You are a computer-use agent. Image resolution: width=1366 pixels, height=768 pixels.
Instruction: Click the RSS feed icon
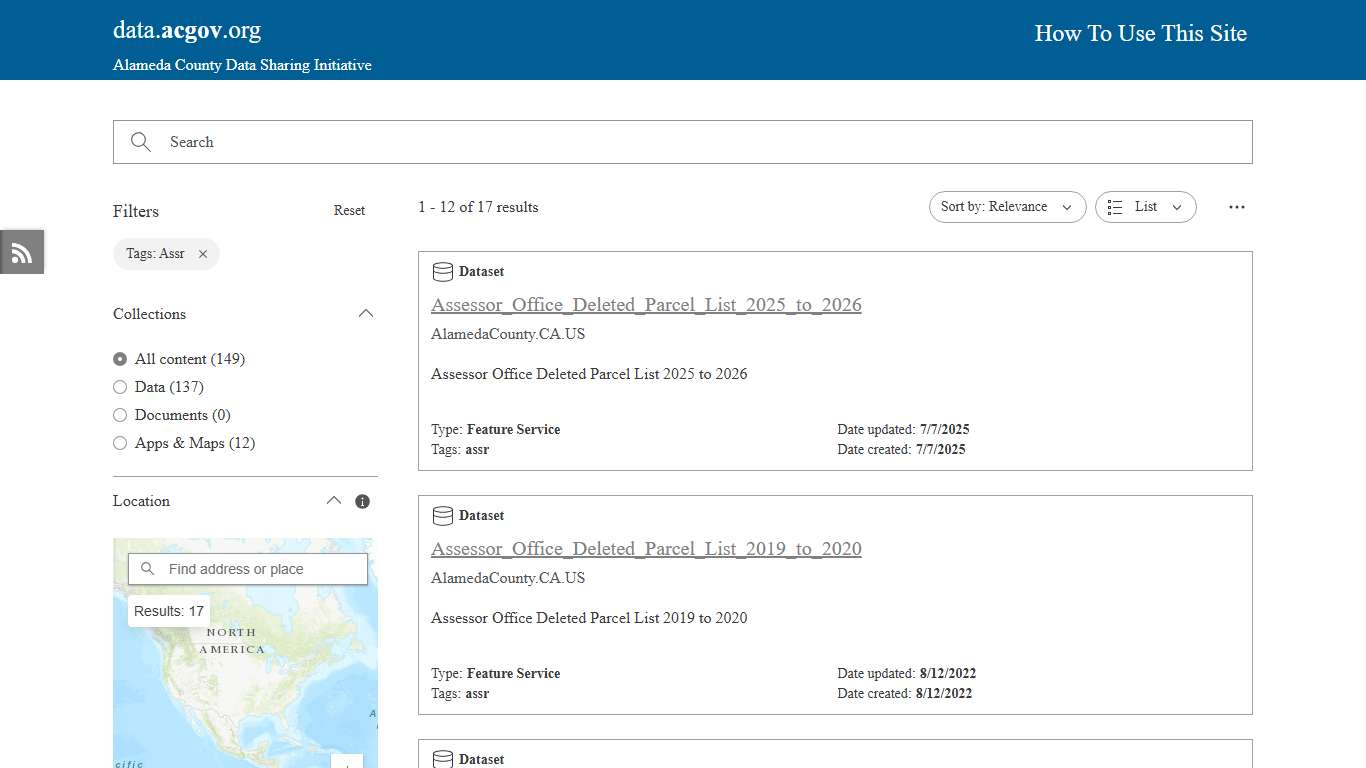click(x=21, y=252)
